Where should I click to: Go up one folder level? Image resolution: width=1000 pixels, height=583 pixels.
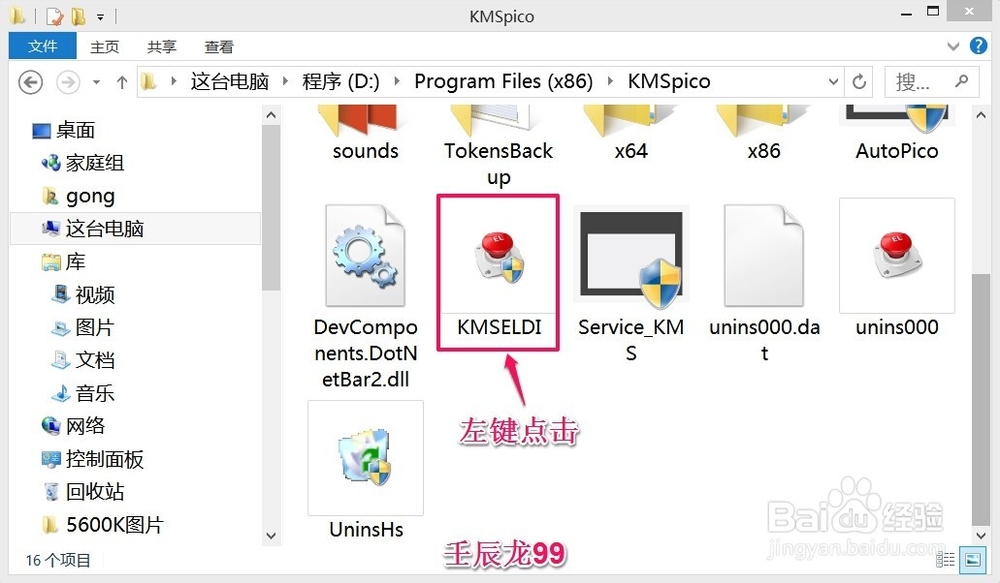click(122, 82)
